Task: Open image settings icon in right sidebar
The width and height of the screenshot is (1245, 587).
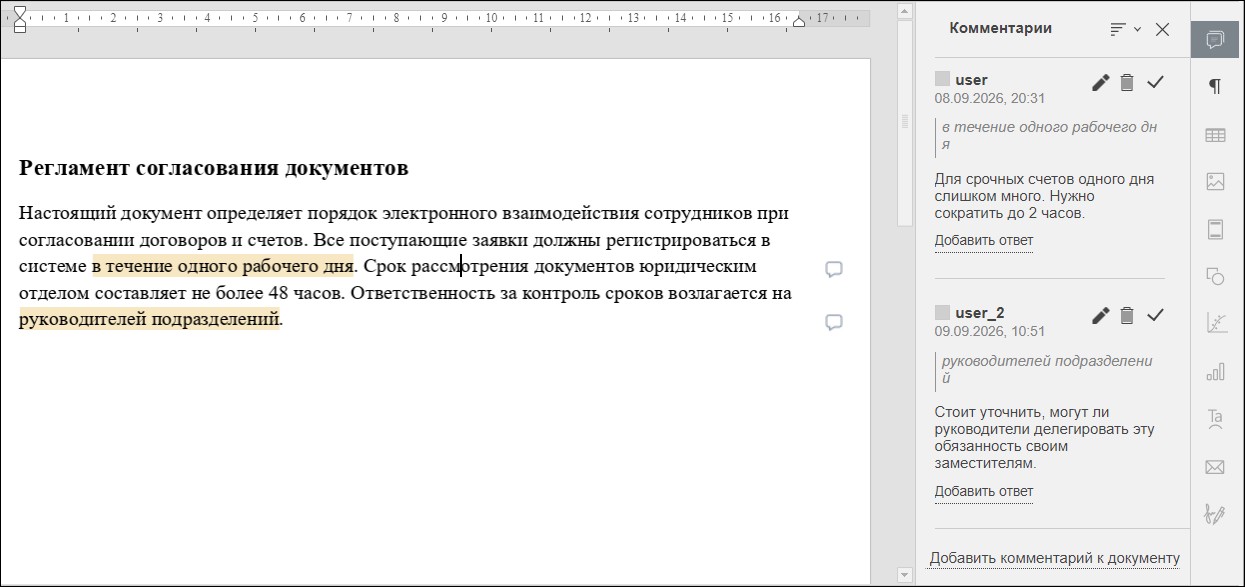Action: tap(1215, 182)
